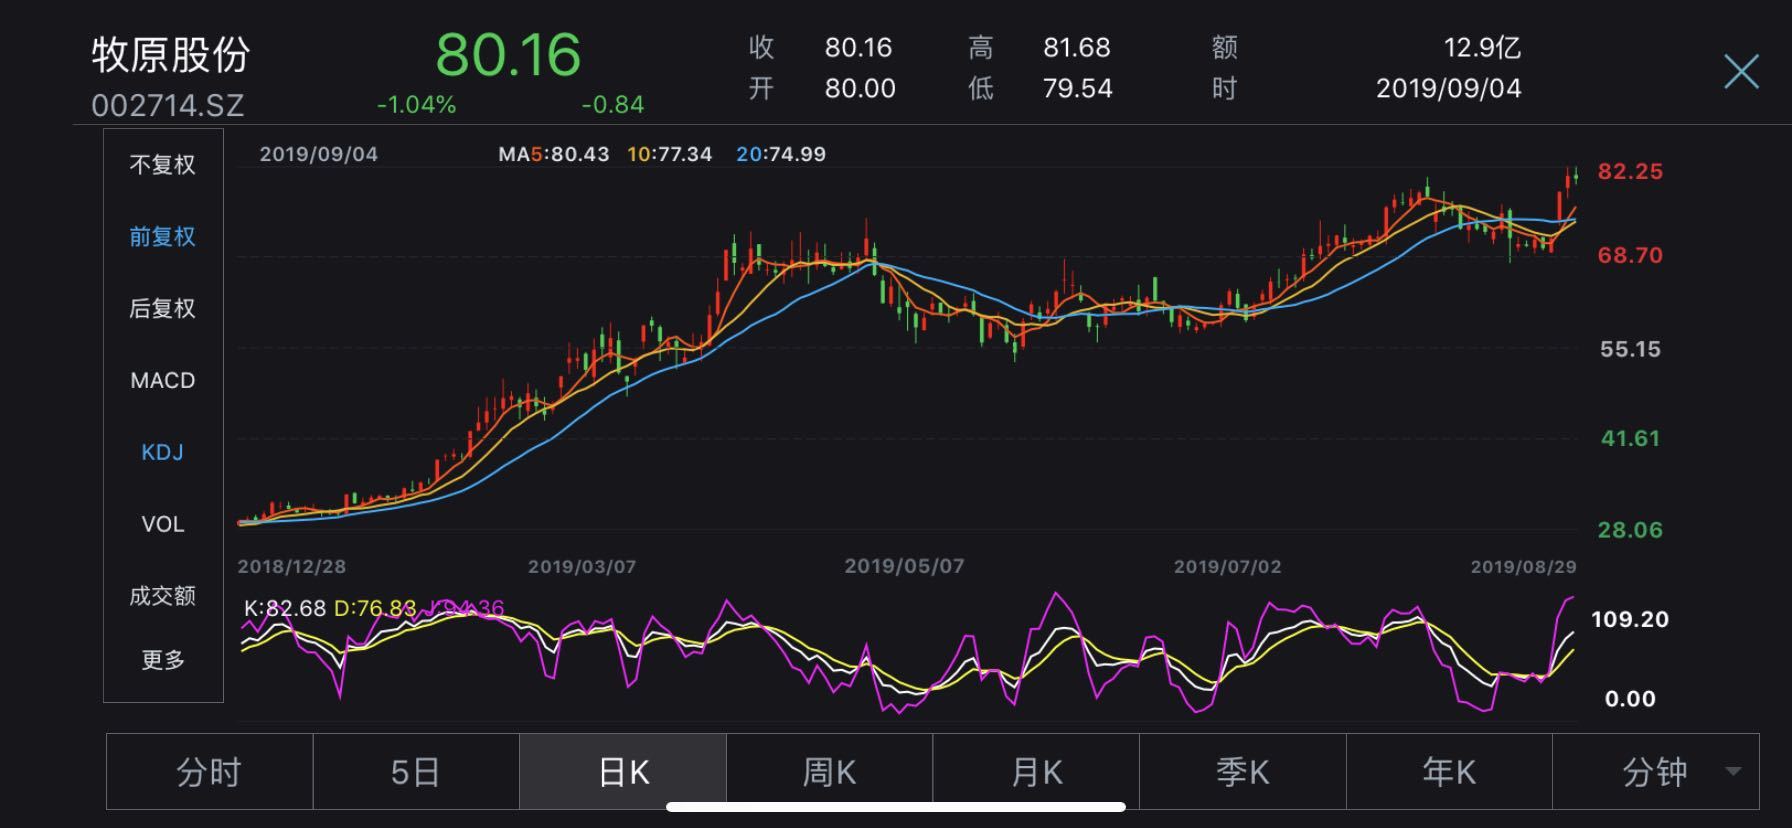Click the 28.06 price axis label
Viewport: 1792px width, 828px height.
[x=1630, y=531]
